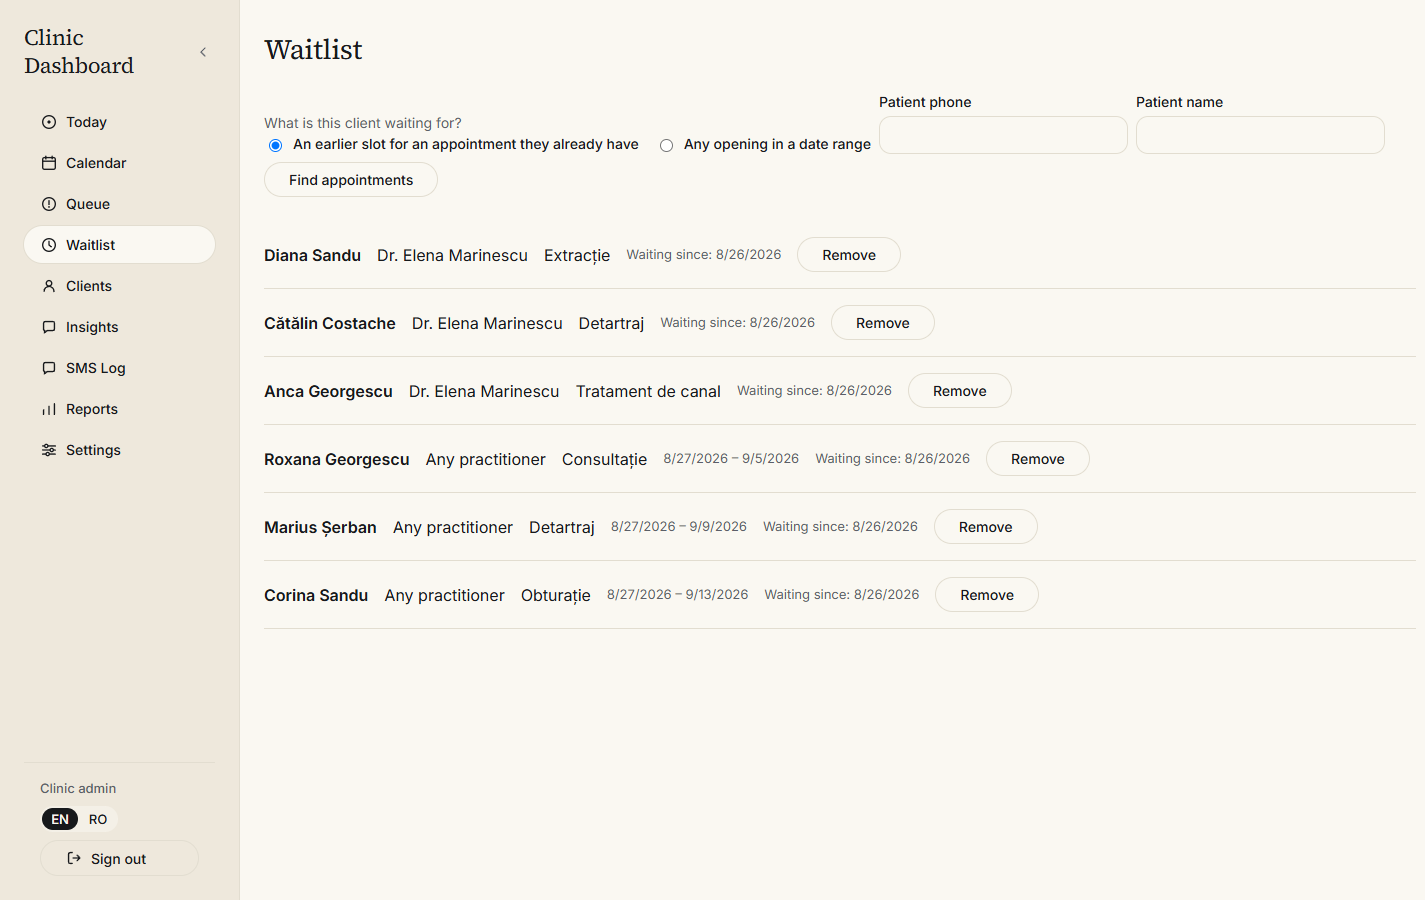1425x900 pixels.
Task: Remove Cătălin Costache from the waitlist
Action: (883, 323)
